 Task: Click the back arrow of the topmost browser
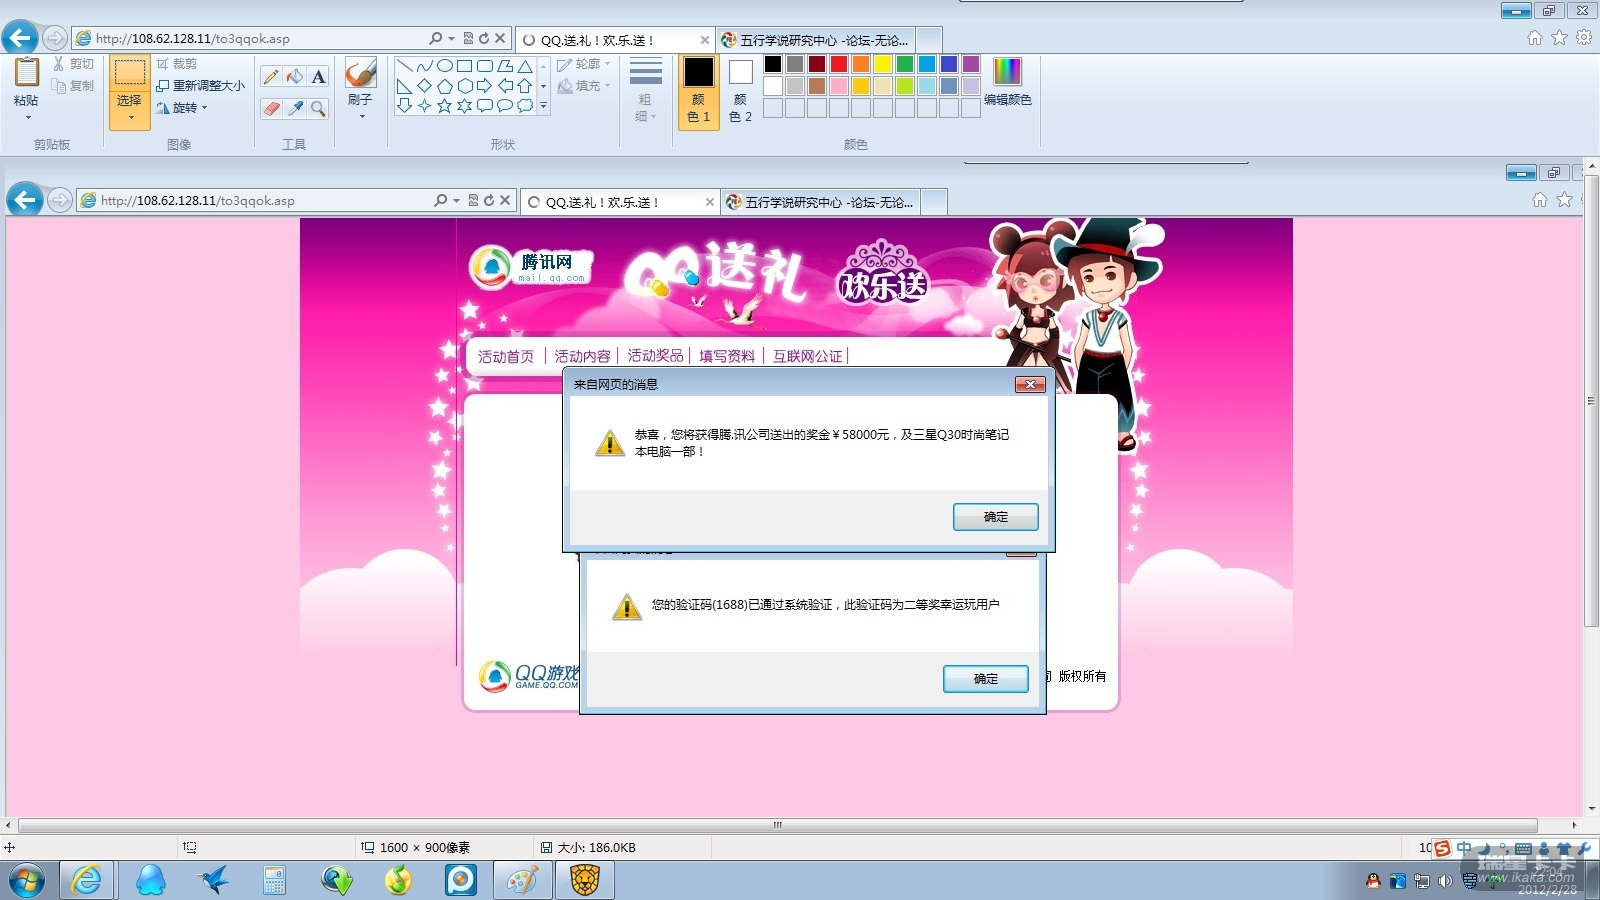tap(20, 38)
